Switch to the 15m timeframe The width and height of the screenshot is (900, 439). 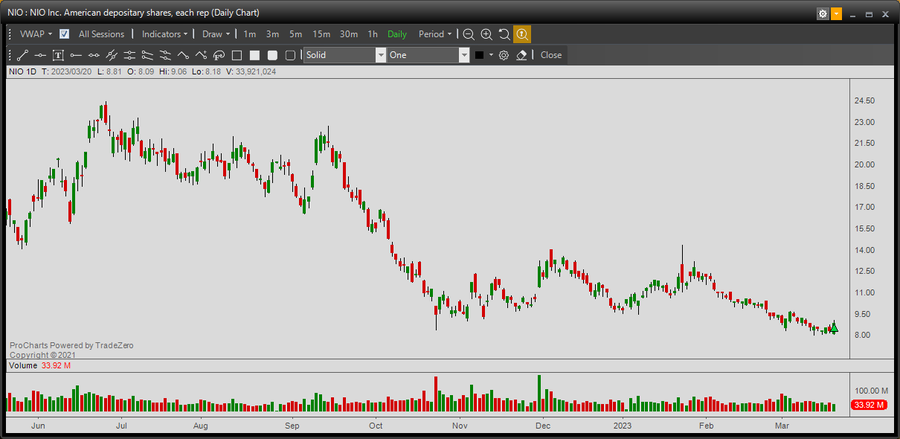click(322, 34)
